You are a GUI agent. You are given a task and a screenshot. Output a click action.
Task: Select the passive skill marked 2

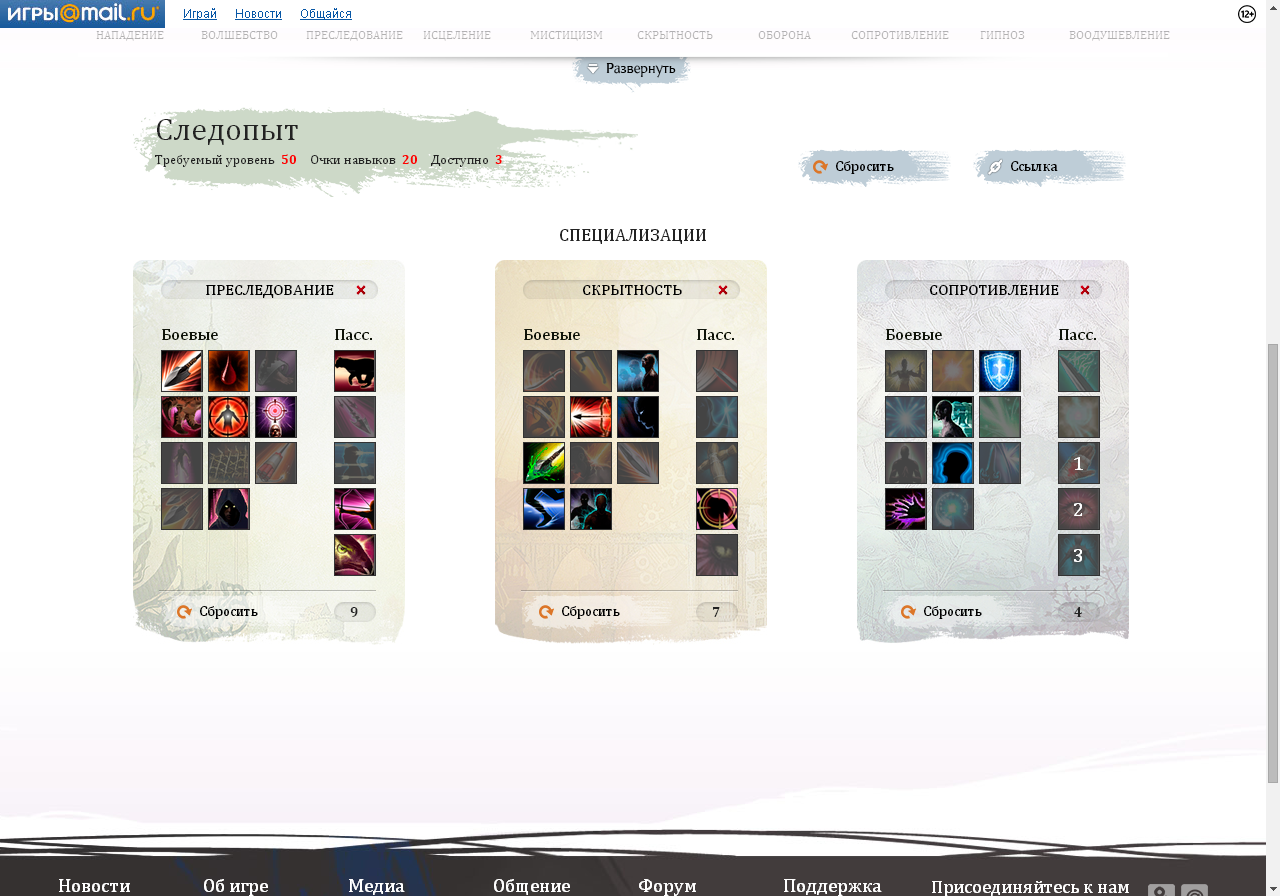(x=1079, y=509)
